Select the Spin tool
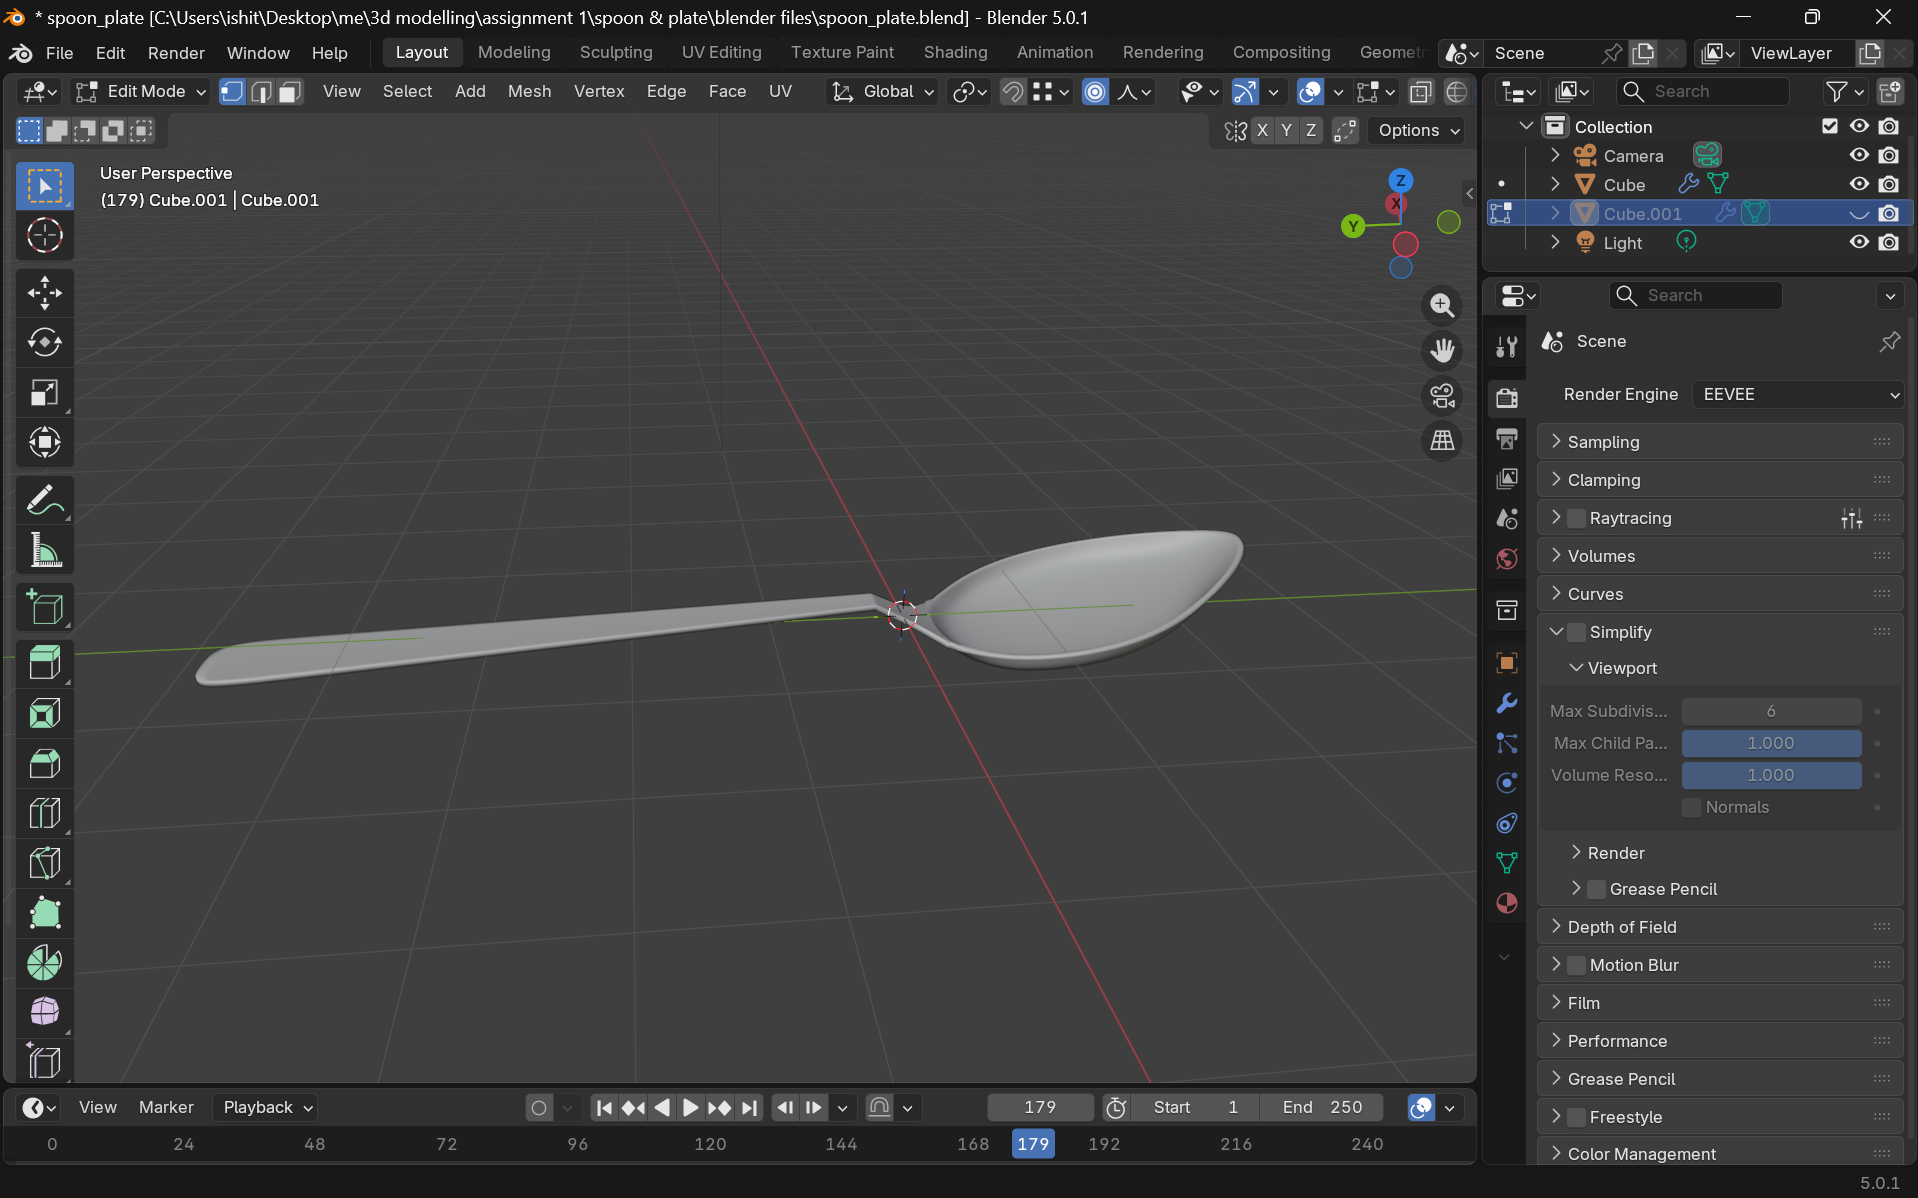 pos(45,962)
